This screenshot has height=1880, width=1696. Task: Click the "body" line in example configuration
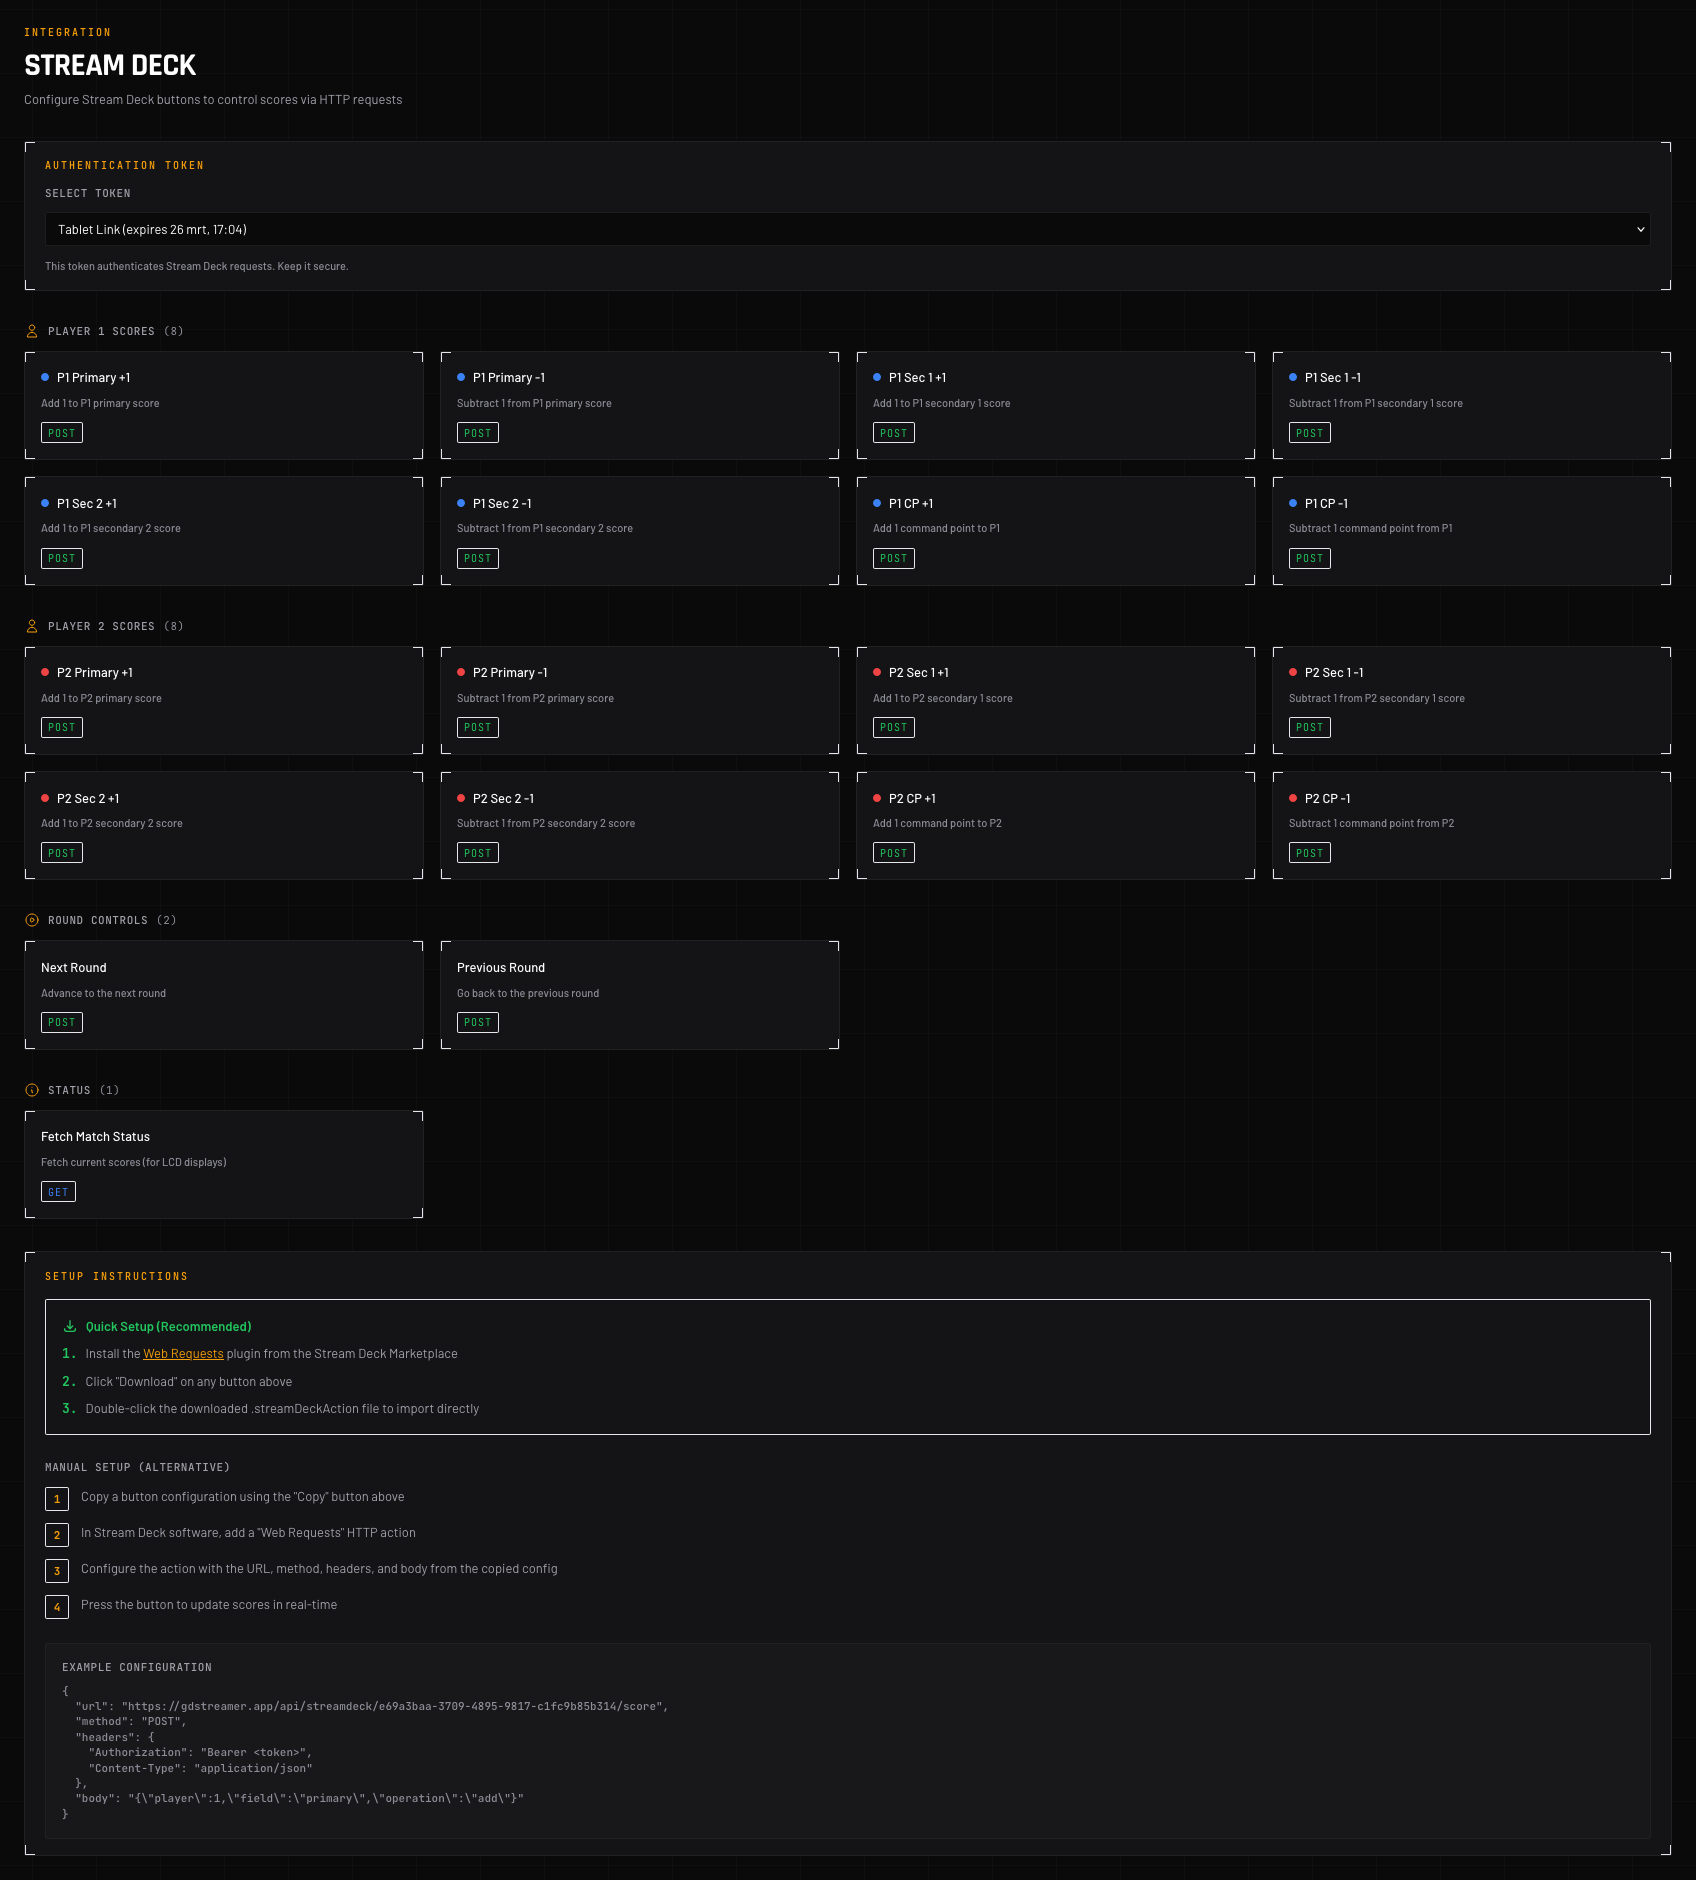pos(299,1798)
